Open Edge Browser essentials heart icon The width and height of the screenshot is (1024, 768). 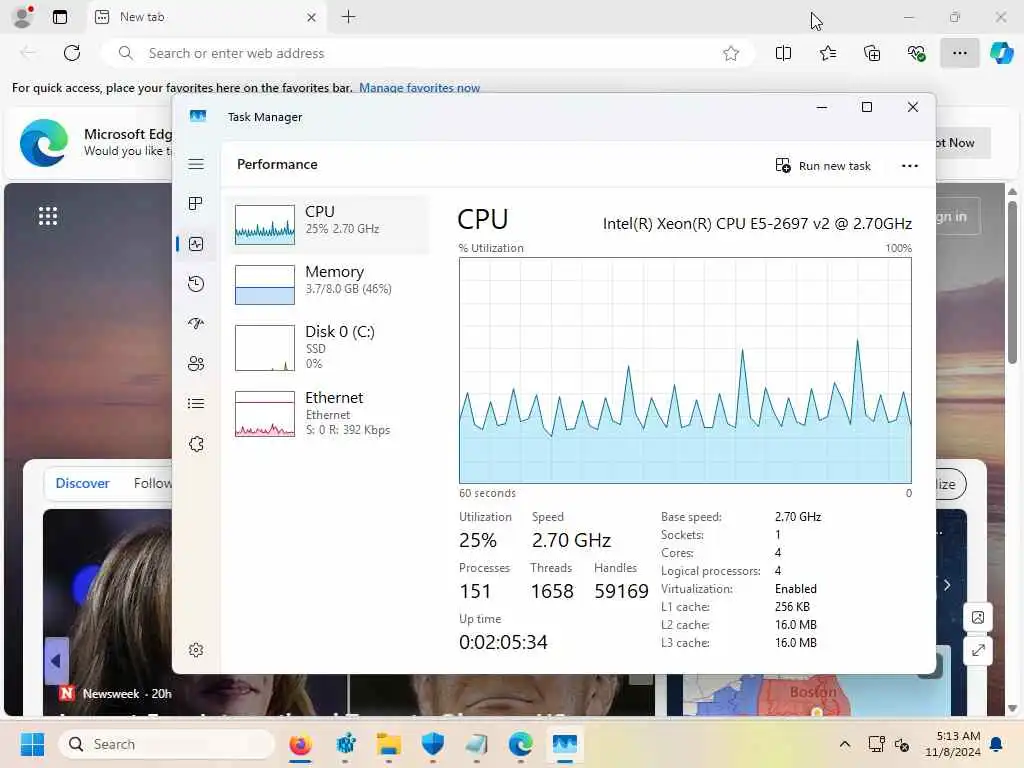click(916, 53)
